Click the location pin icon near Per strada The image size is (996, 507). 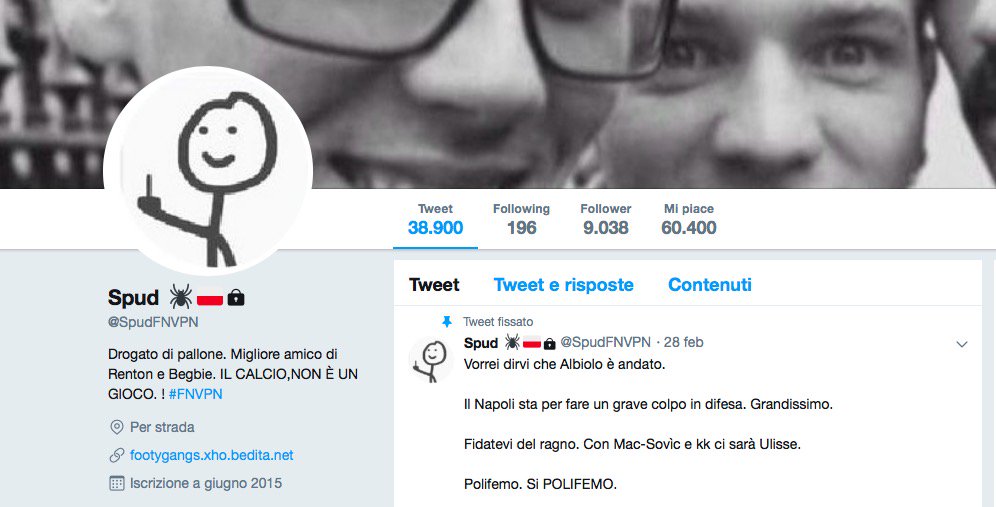116,427
